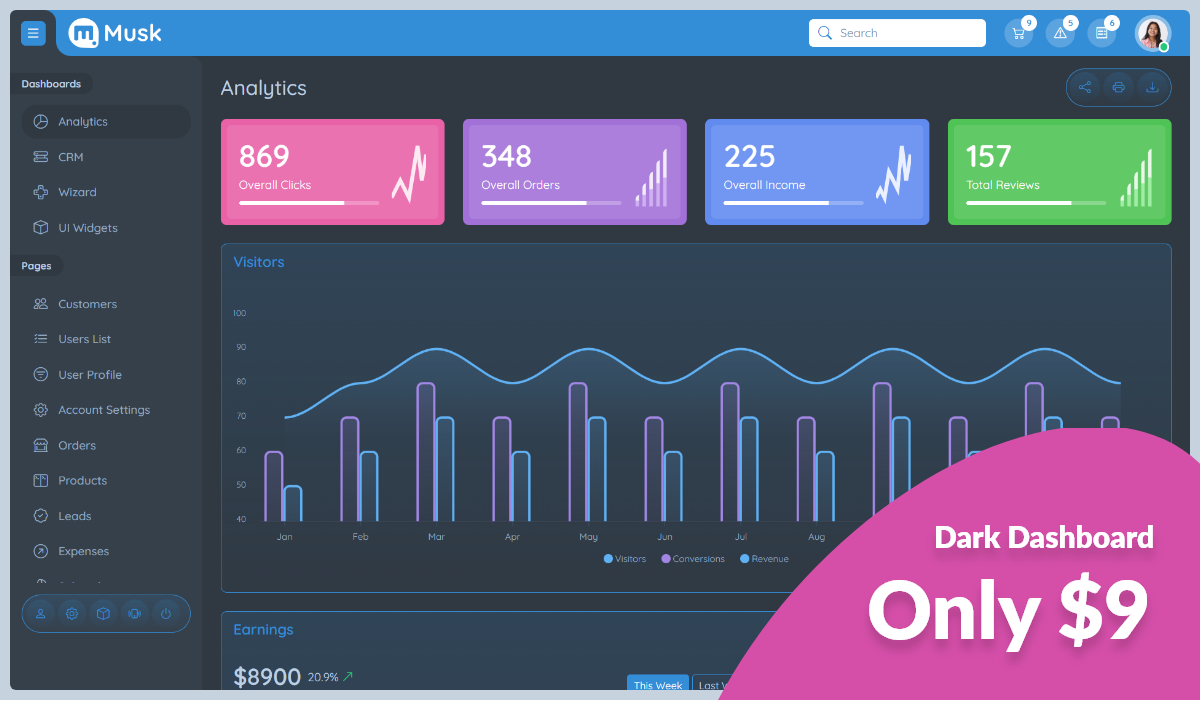Toggle Revenue series in chart legend
This screenshot has width=1201, height=701.
click(763, 558)
